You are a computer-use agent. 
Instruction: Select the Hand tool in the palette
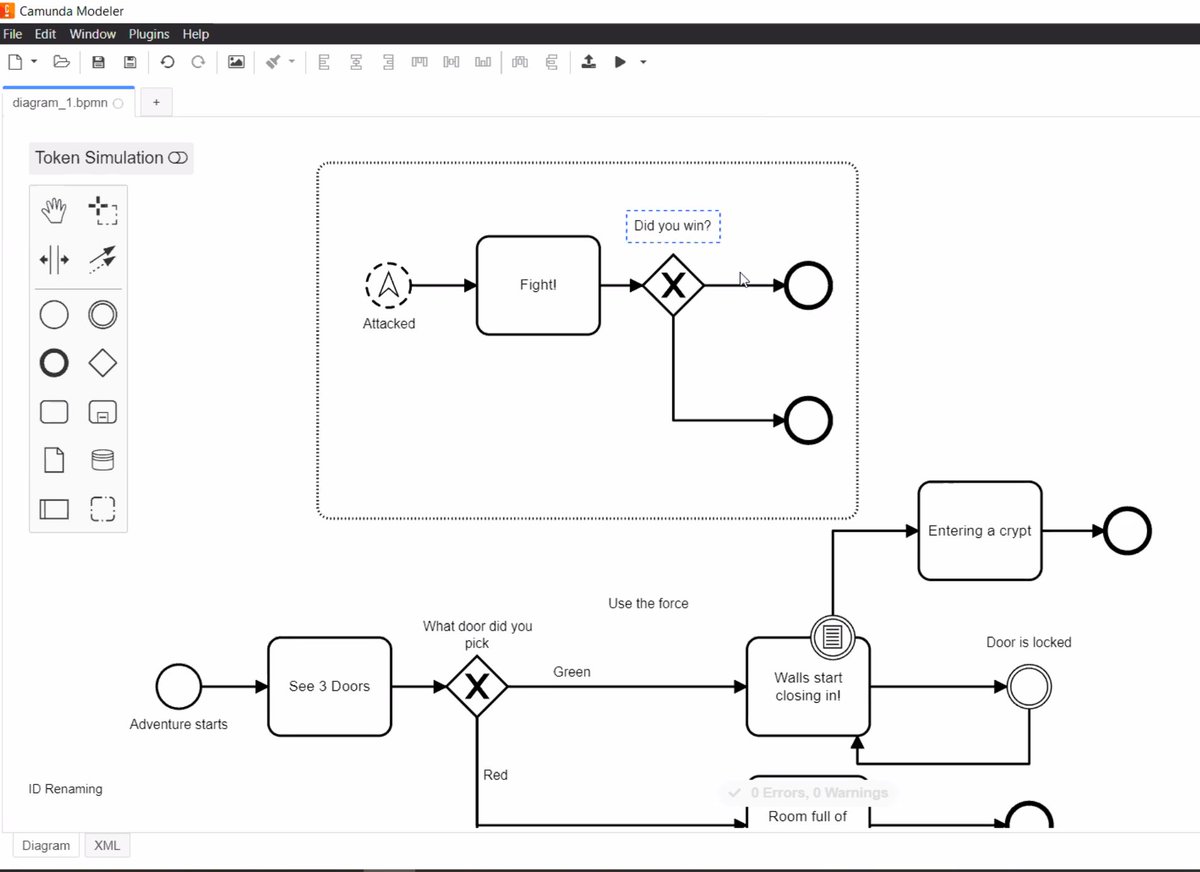pos(54,210)
